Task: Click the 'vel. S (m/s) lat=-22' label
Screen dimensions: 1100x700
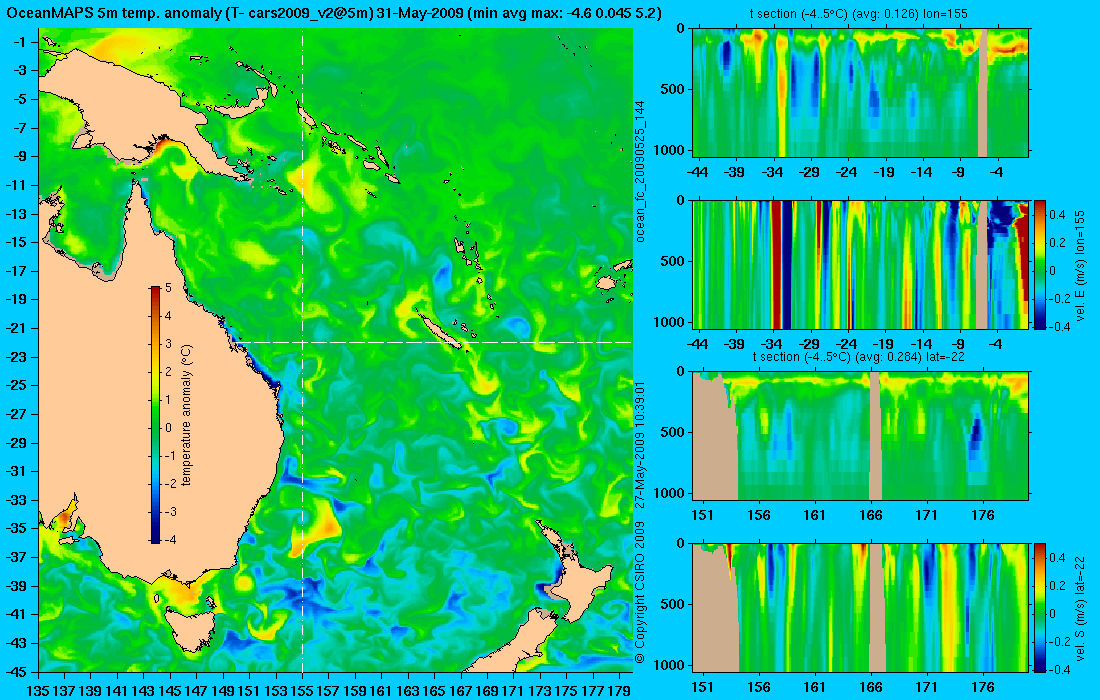Action: 1080,608
